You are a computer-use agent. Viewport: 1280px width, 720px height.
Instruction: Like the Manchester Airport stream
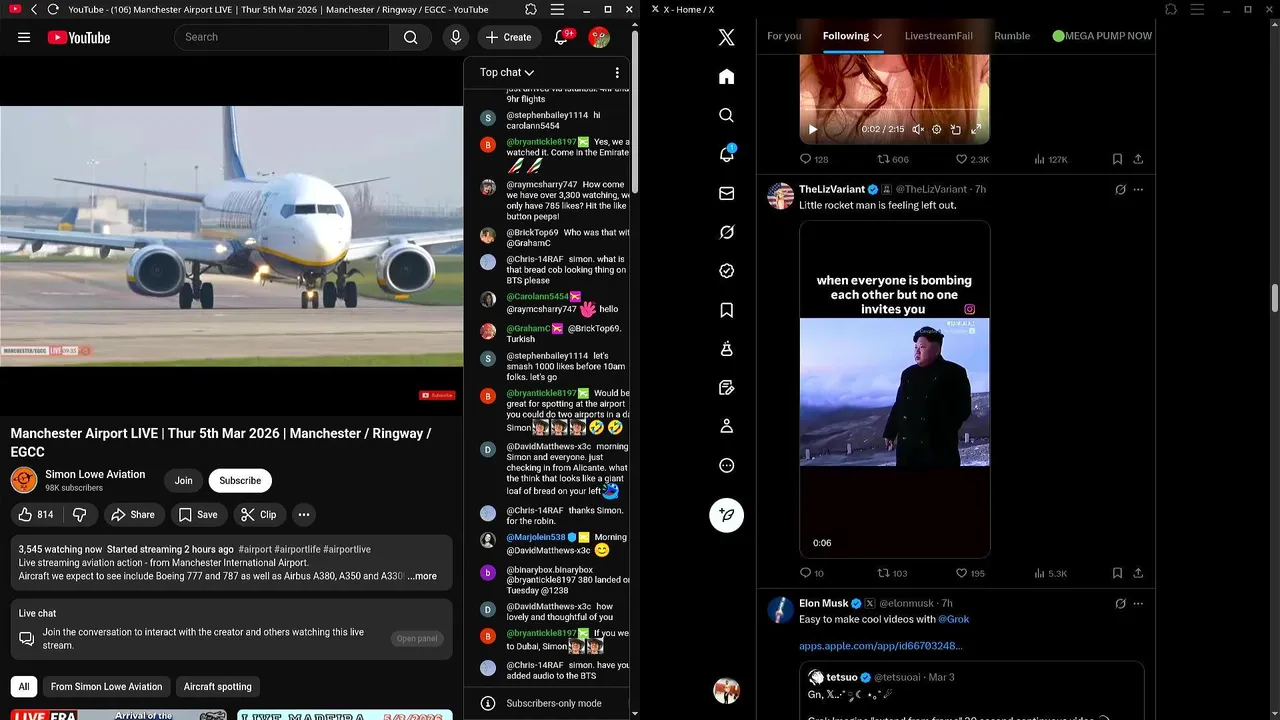[x=36, y=515]
